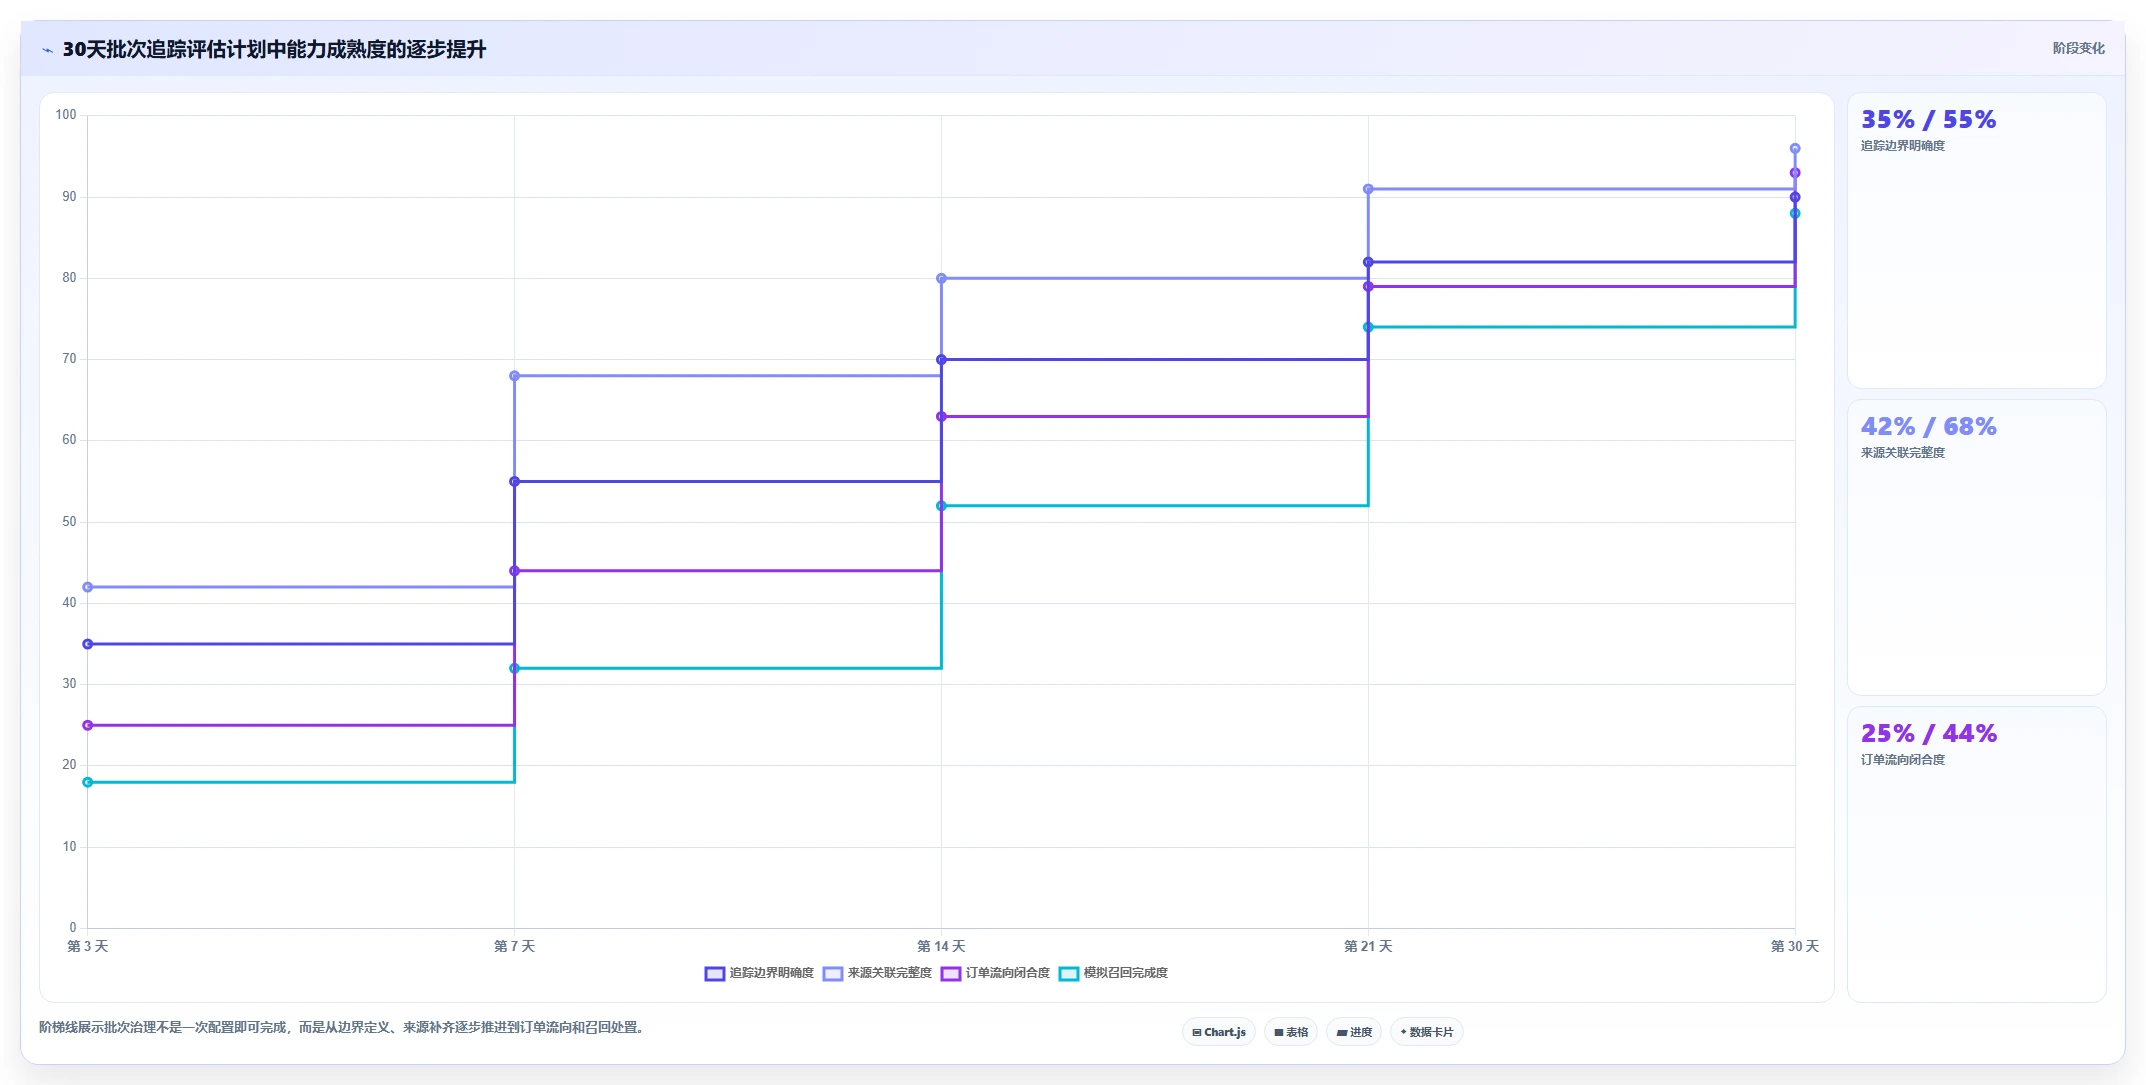Click the 来源关联完整度 caption in the second card
The width and height of the screenshot is (2146, 1085).
[x=1903, y=453]
